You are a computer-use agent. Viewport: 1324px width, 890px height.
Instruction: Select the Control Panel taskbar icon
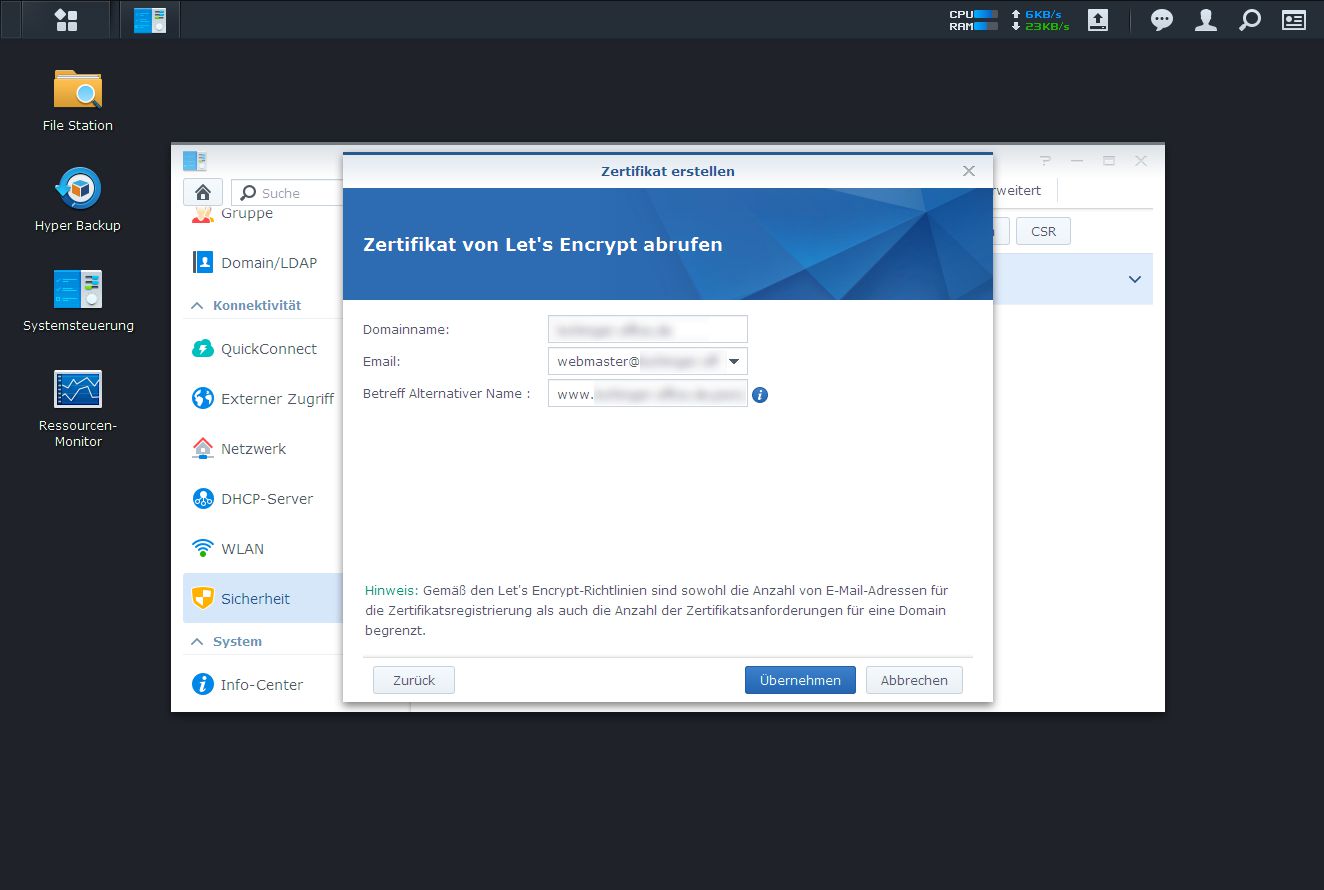(150, 20)
